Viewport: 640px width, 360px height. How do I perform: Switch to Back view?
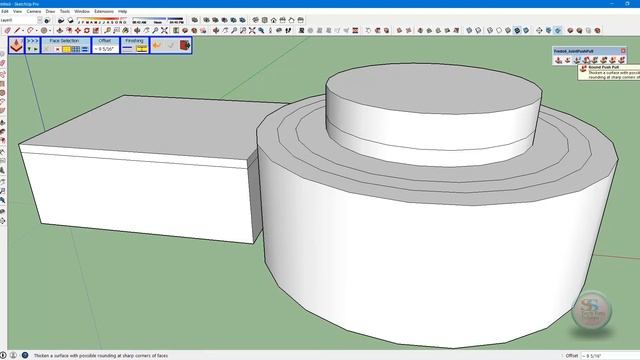click(x=291, y=20)
